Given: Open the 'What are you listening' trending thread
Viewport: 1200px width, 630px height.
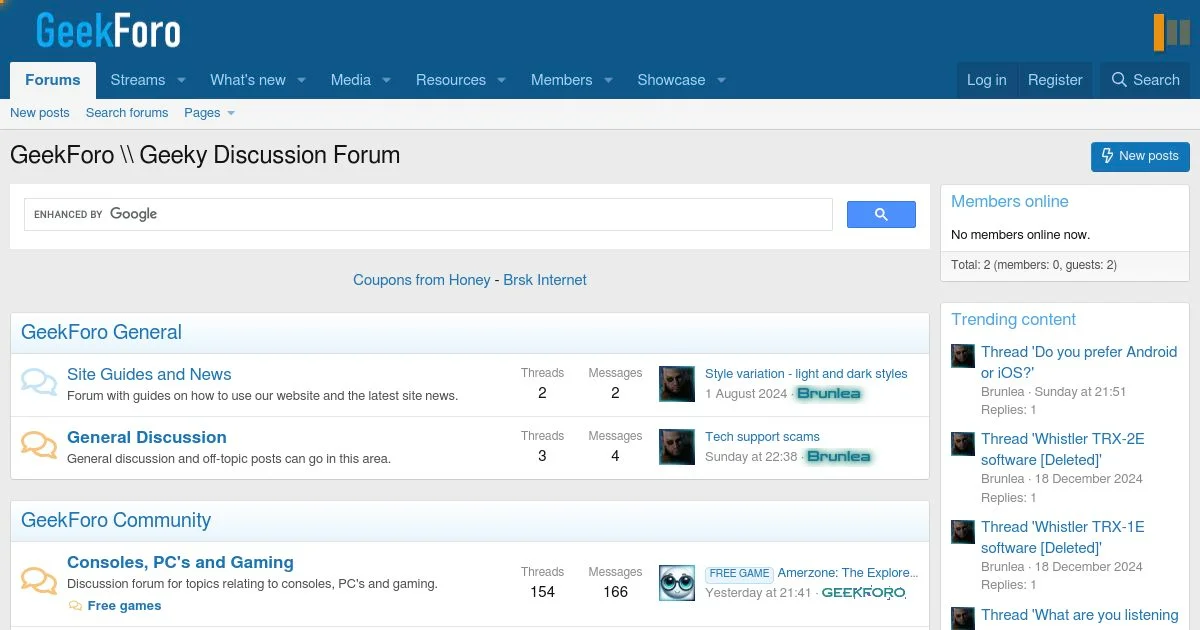Looking at the screenshot, I should point(1080,616).
